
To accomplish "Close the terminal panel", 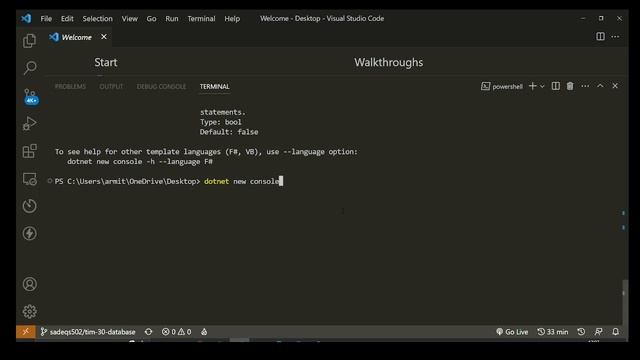I will tap(615, 86).
